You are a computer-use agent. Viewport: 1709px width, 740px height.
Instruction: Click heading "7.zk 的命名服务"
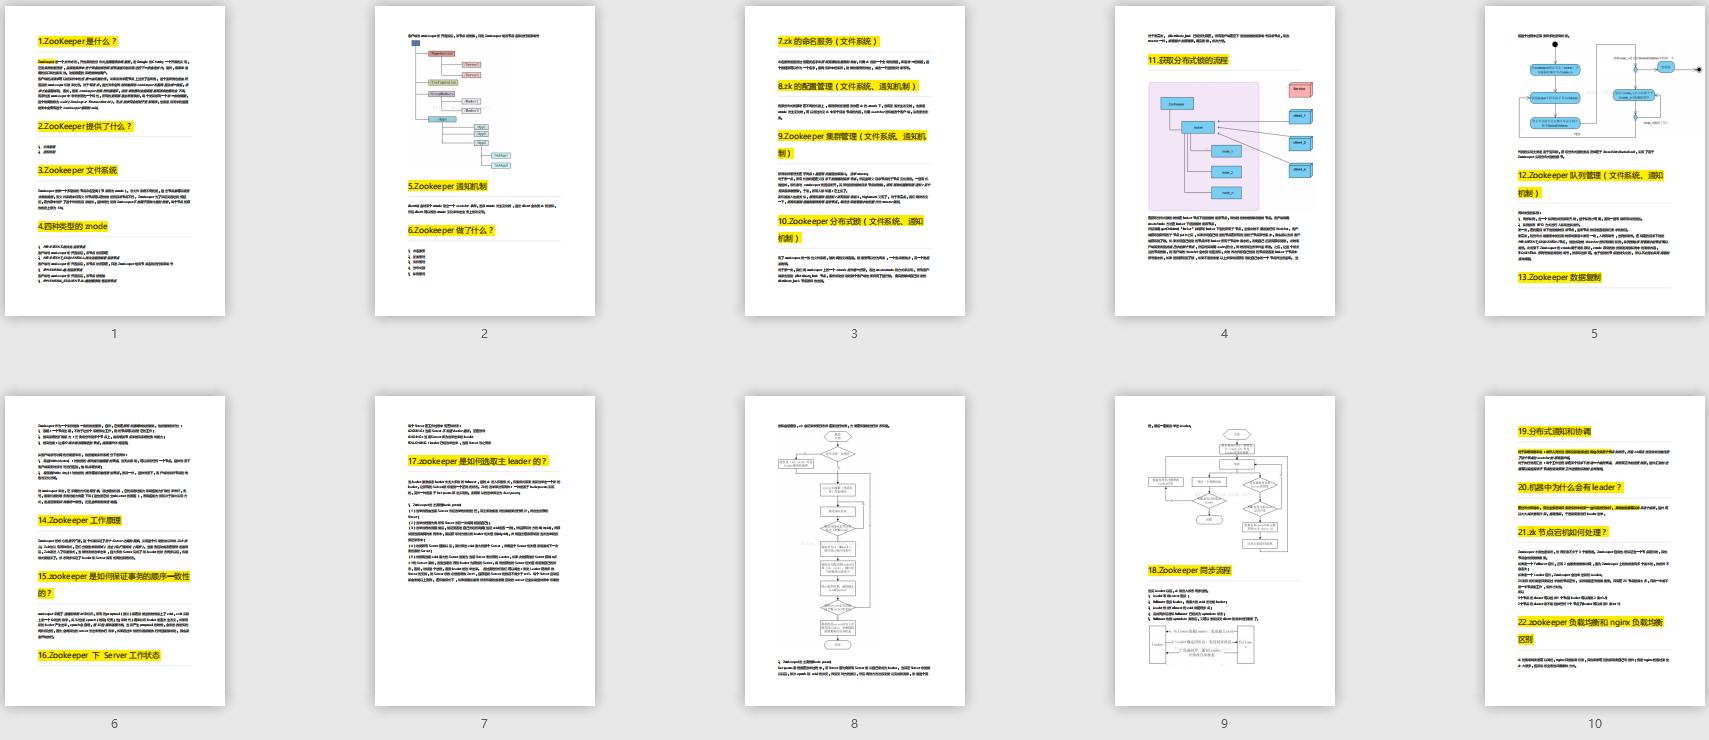point(828,42)
